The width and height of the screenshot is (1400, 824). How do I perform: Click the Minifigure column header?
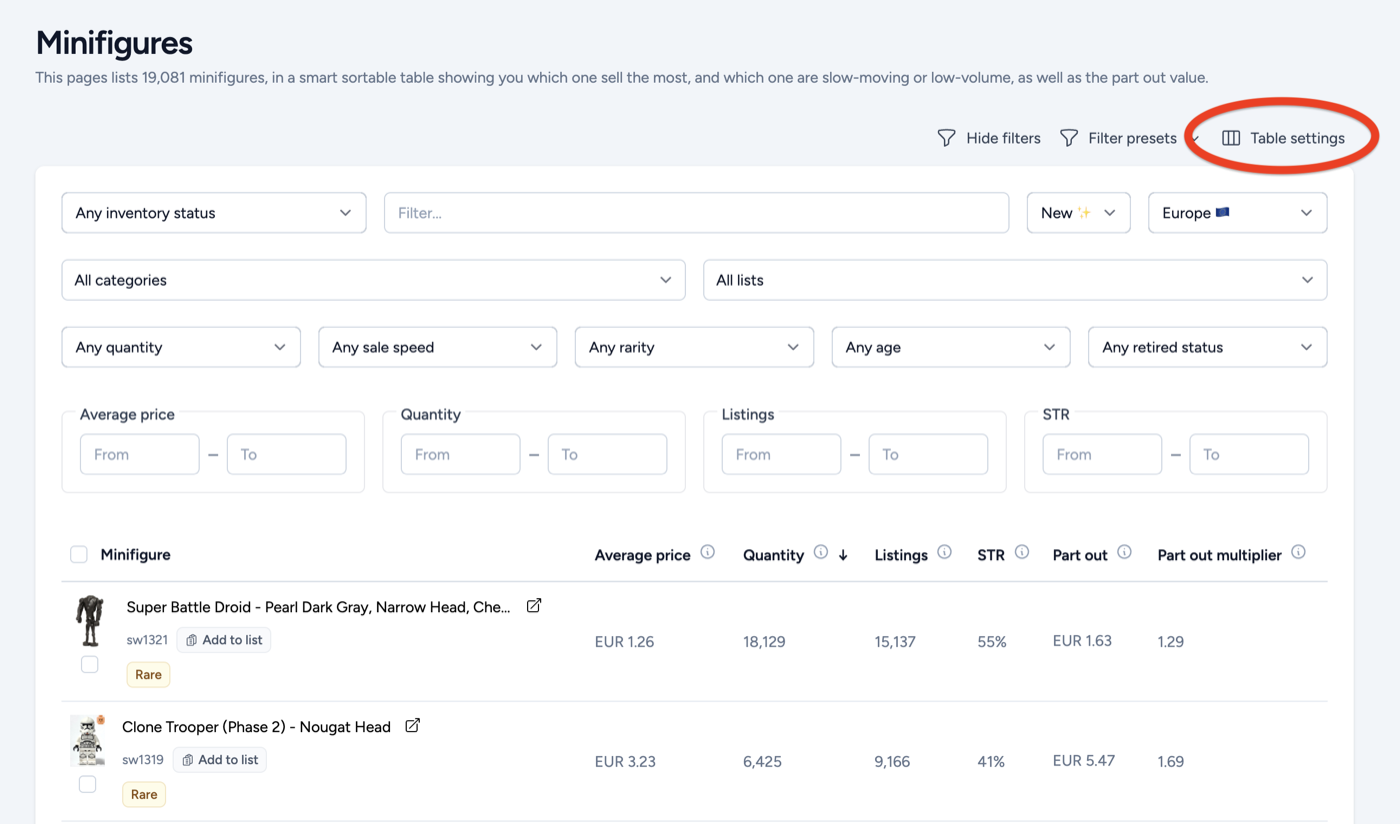click(x=135, y=555)
